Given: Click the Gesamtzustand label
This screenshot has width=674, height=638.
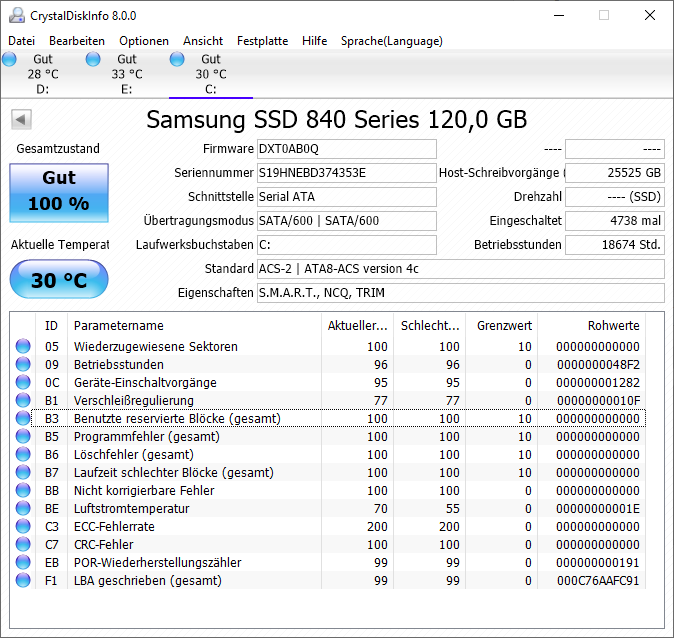Looking at the screenshot, I should (58, 149).
